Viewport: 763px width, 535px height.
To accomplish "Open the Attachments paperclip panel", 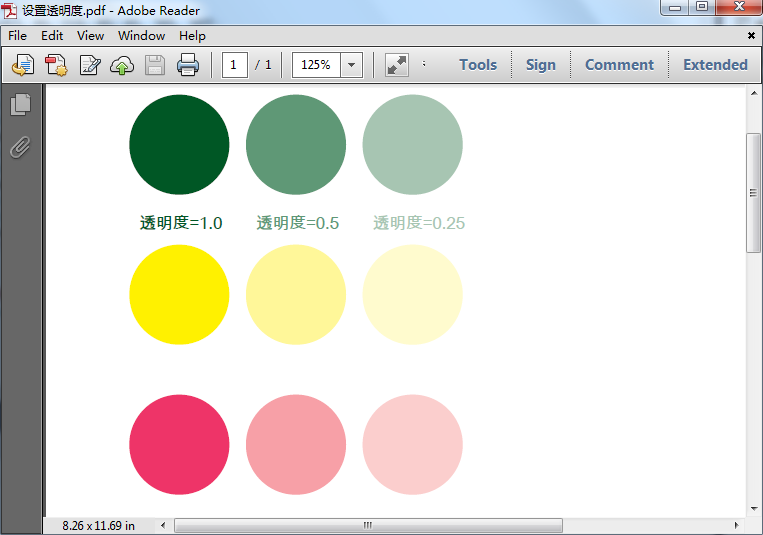I will (x=20, y=147).
